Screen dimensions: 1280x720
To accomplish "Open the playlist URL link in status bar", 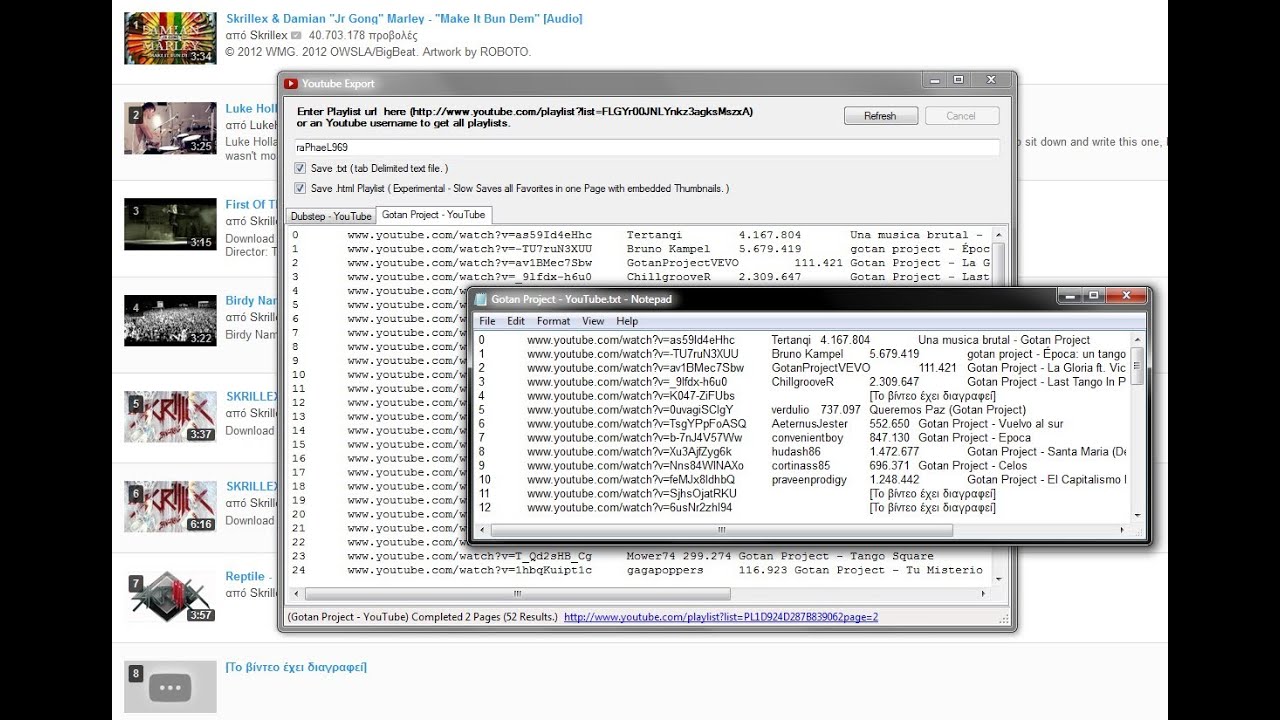I will [x=721, y=617].
